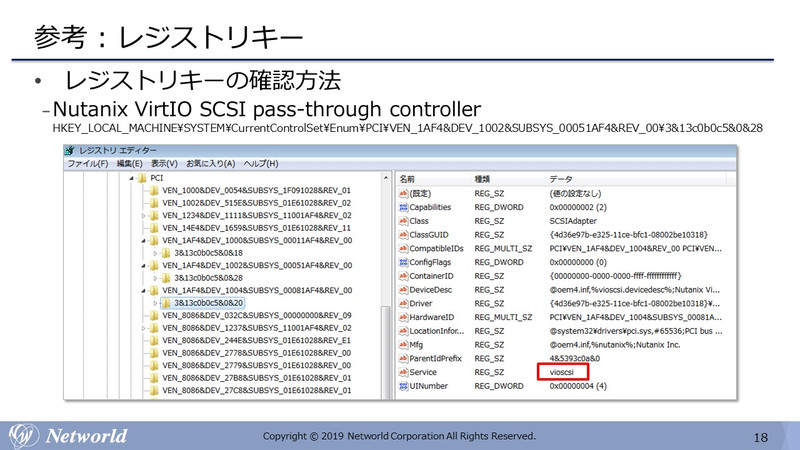Screen dimensions: 800x450
Task: Click the 'vioscsi' Service data value
Action: (561, 372)
